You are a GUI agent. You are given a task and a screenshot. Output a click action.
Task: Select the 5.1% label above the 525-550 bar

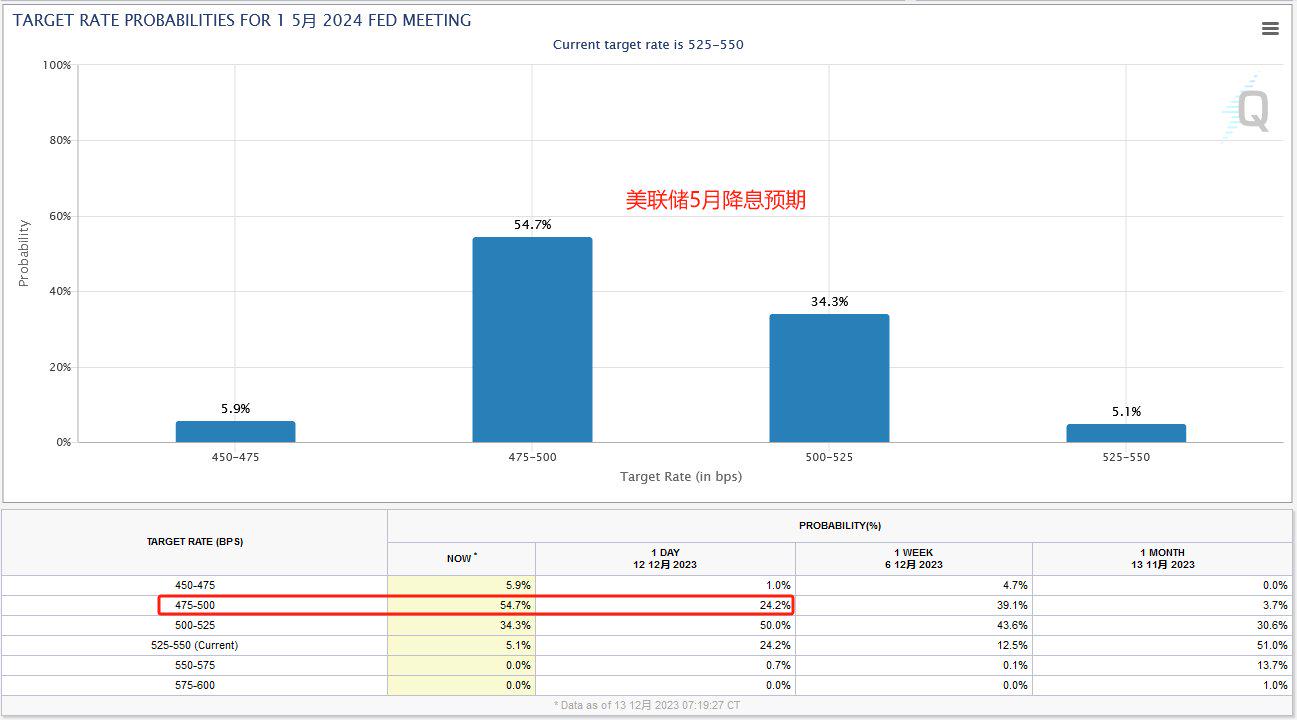point(1126,411)
